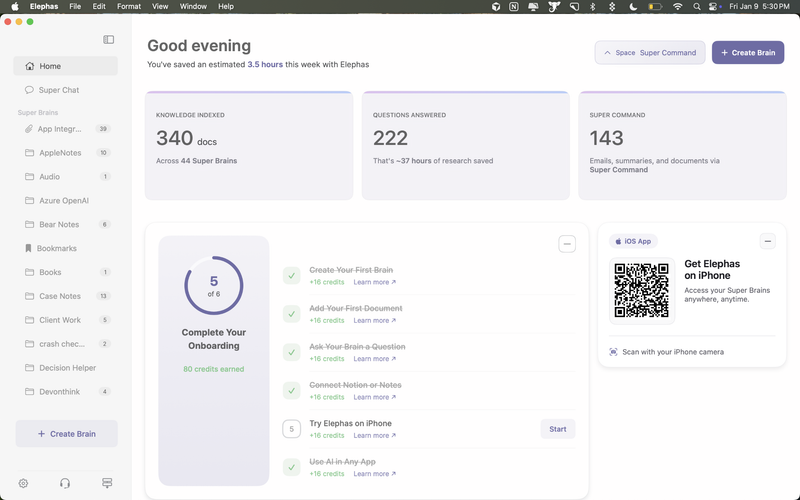Click the 3.5 hours saved text

point(265,64)
